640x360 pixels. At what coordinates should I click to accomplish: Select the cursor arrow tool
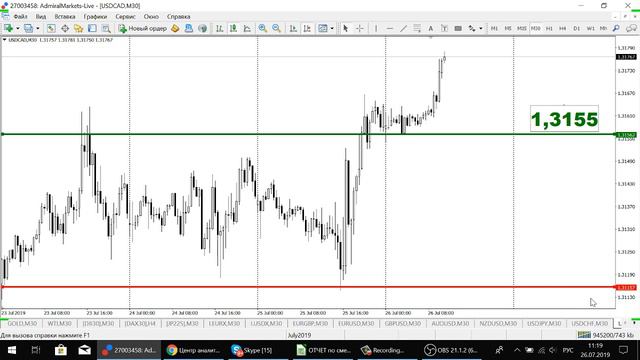346,28
